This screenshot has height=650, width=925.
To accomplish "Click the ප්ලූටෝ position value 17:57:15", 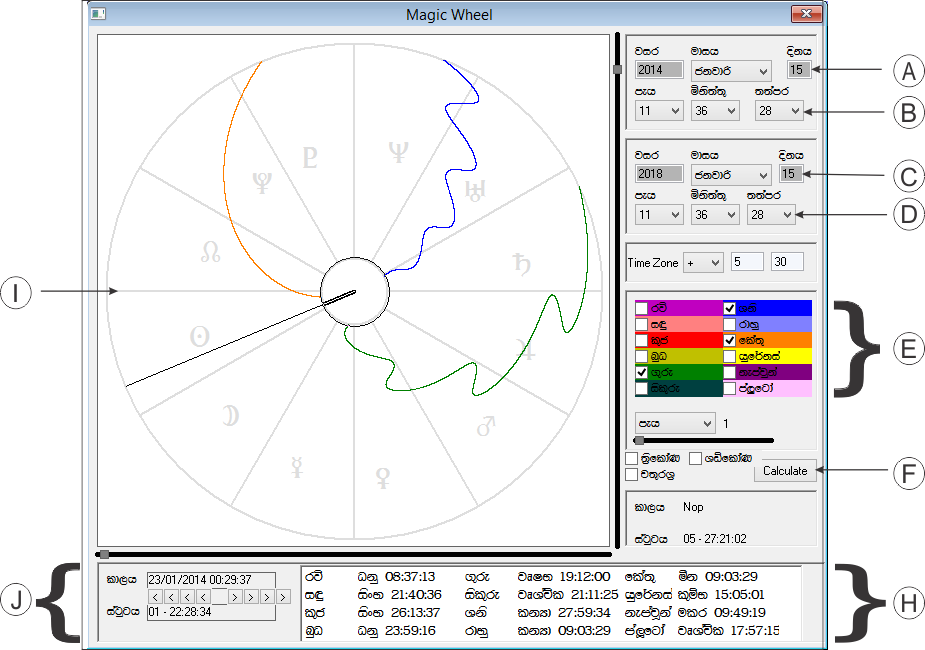I will pyautogui.click(x=755, y=631).
